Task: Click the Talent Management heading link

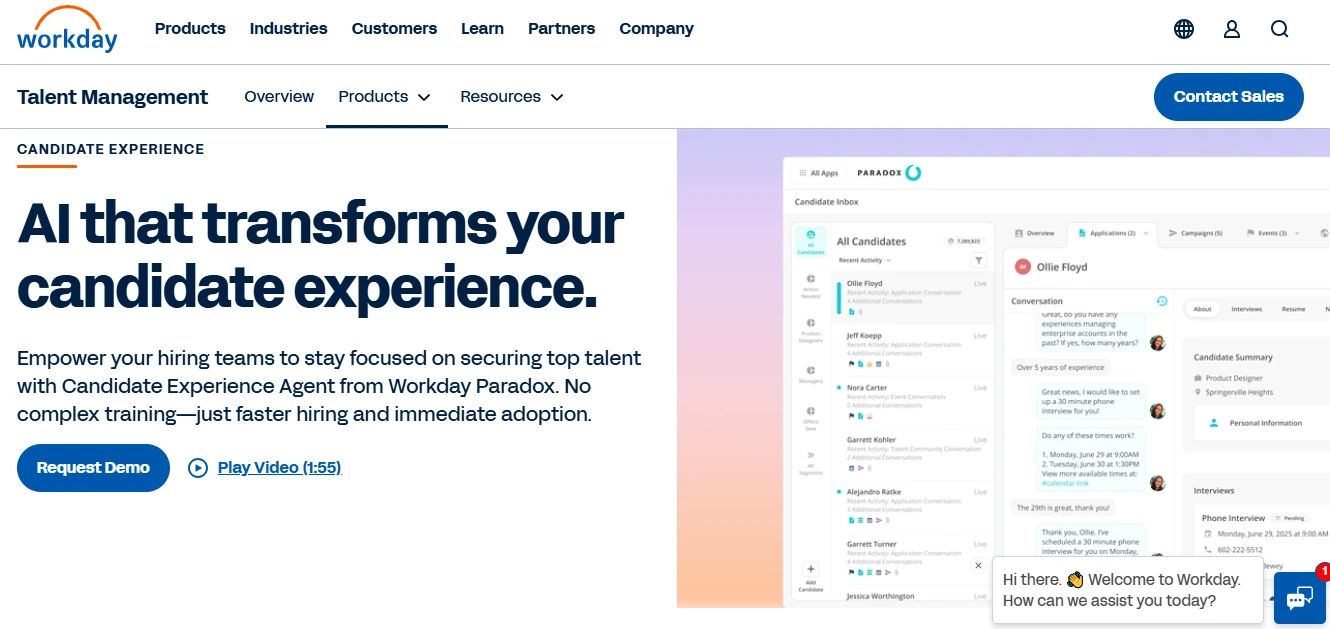Action: (x=113, y=97)
